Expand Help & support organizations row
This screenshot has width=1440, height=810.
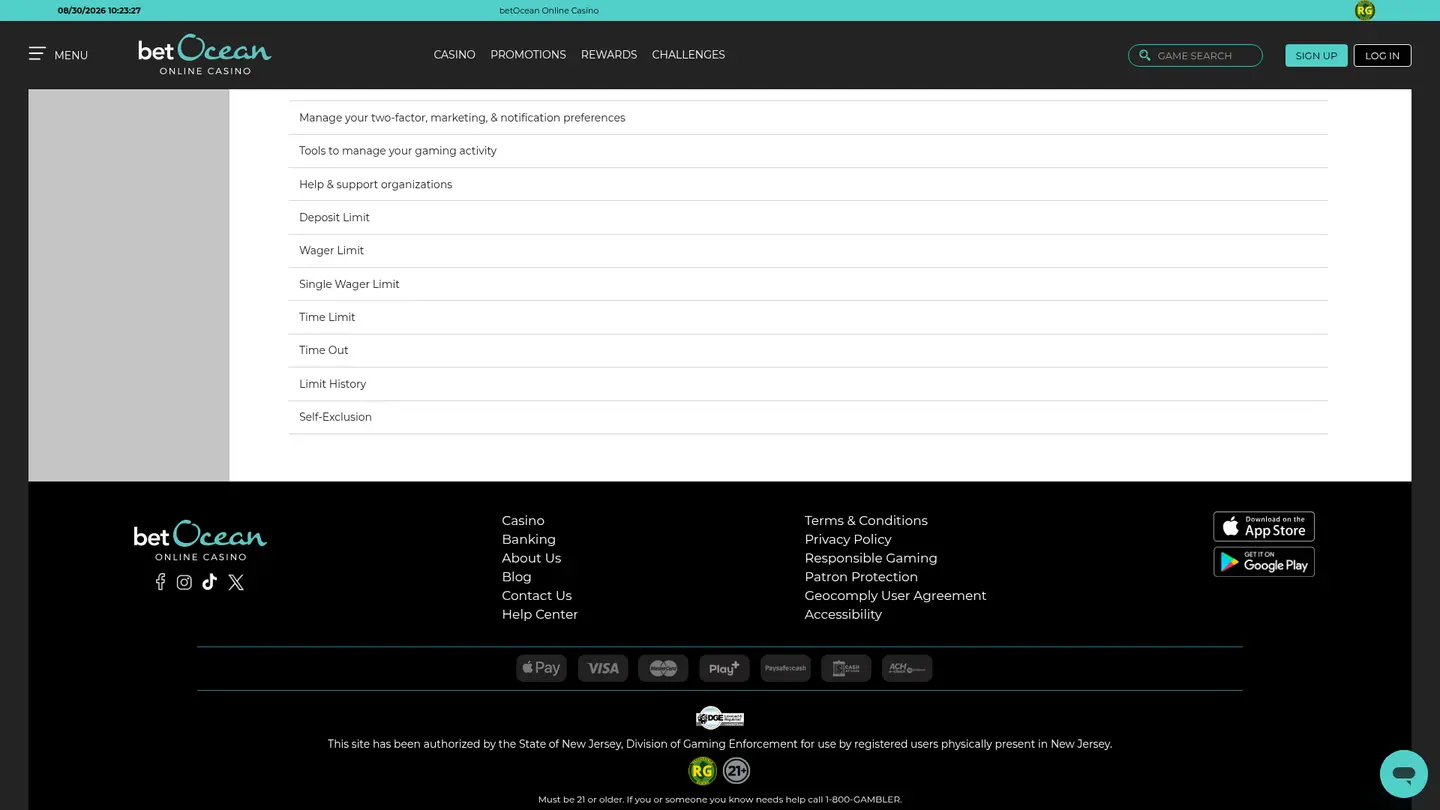[808, 185]
